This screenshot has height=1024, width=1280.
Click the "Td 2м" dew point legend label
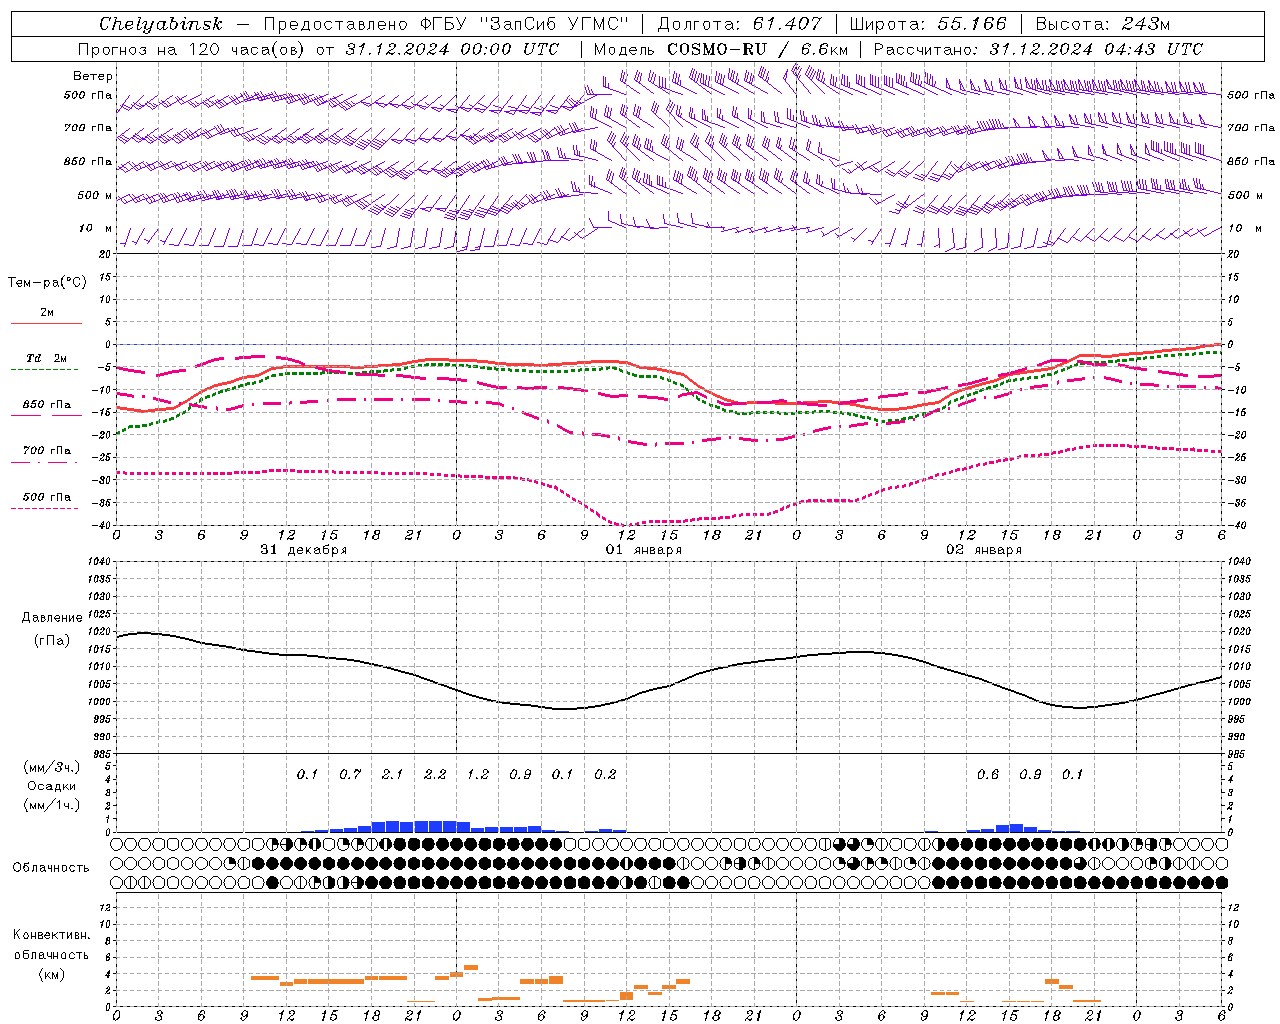pos(46,358)
